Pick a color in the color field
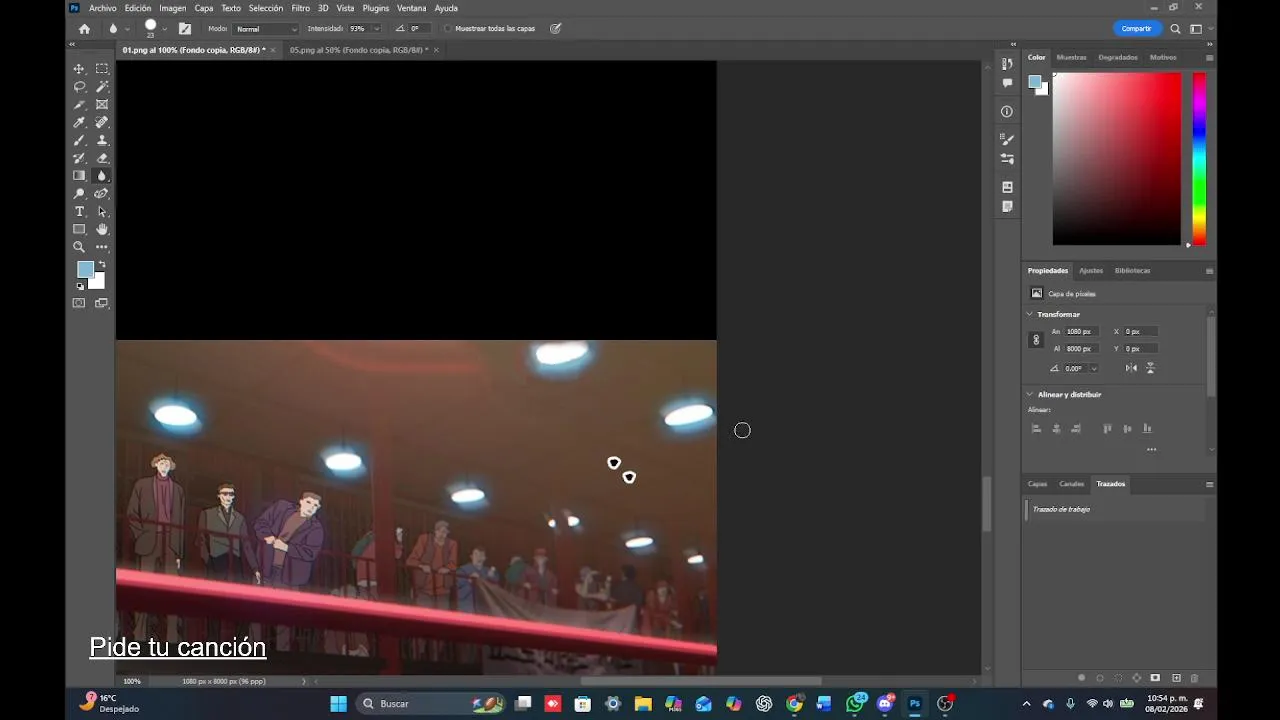The image size is (1280, 720). pos(1116,158)
